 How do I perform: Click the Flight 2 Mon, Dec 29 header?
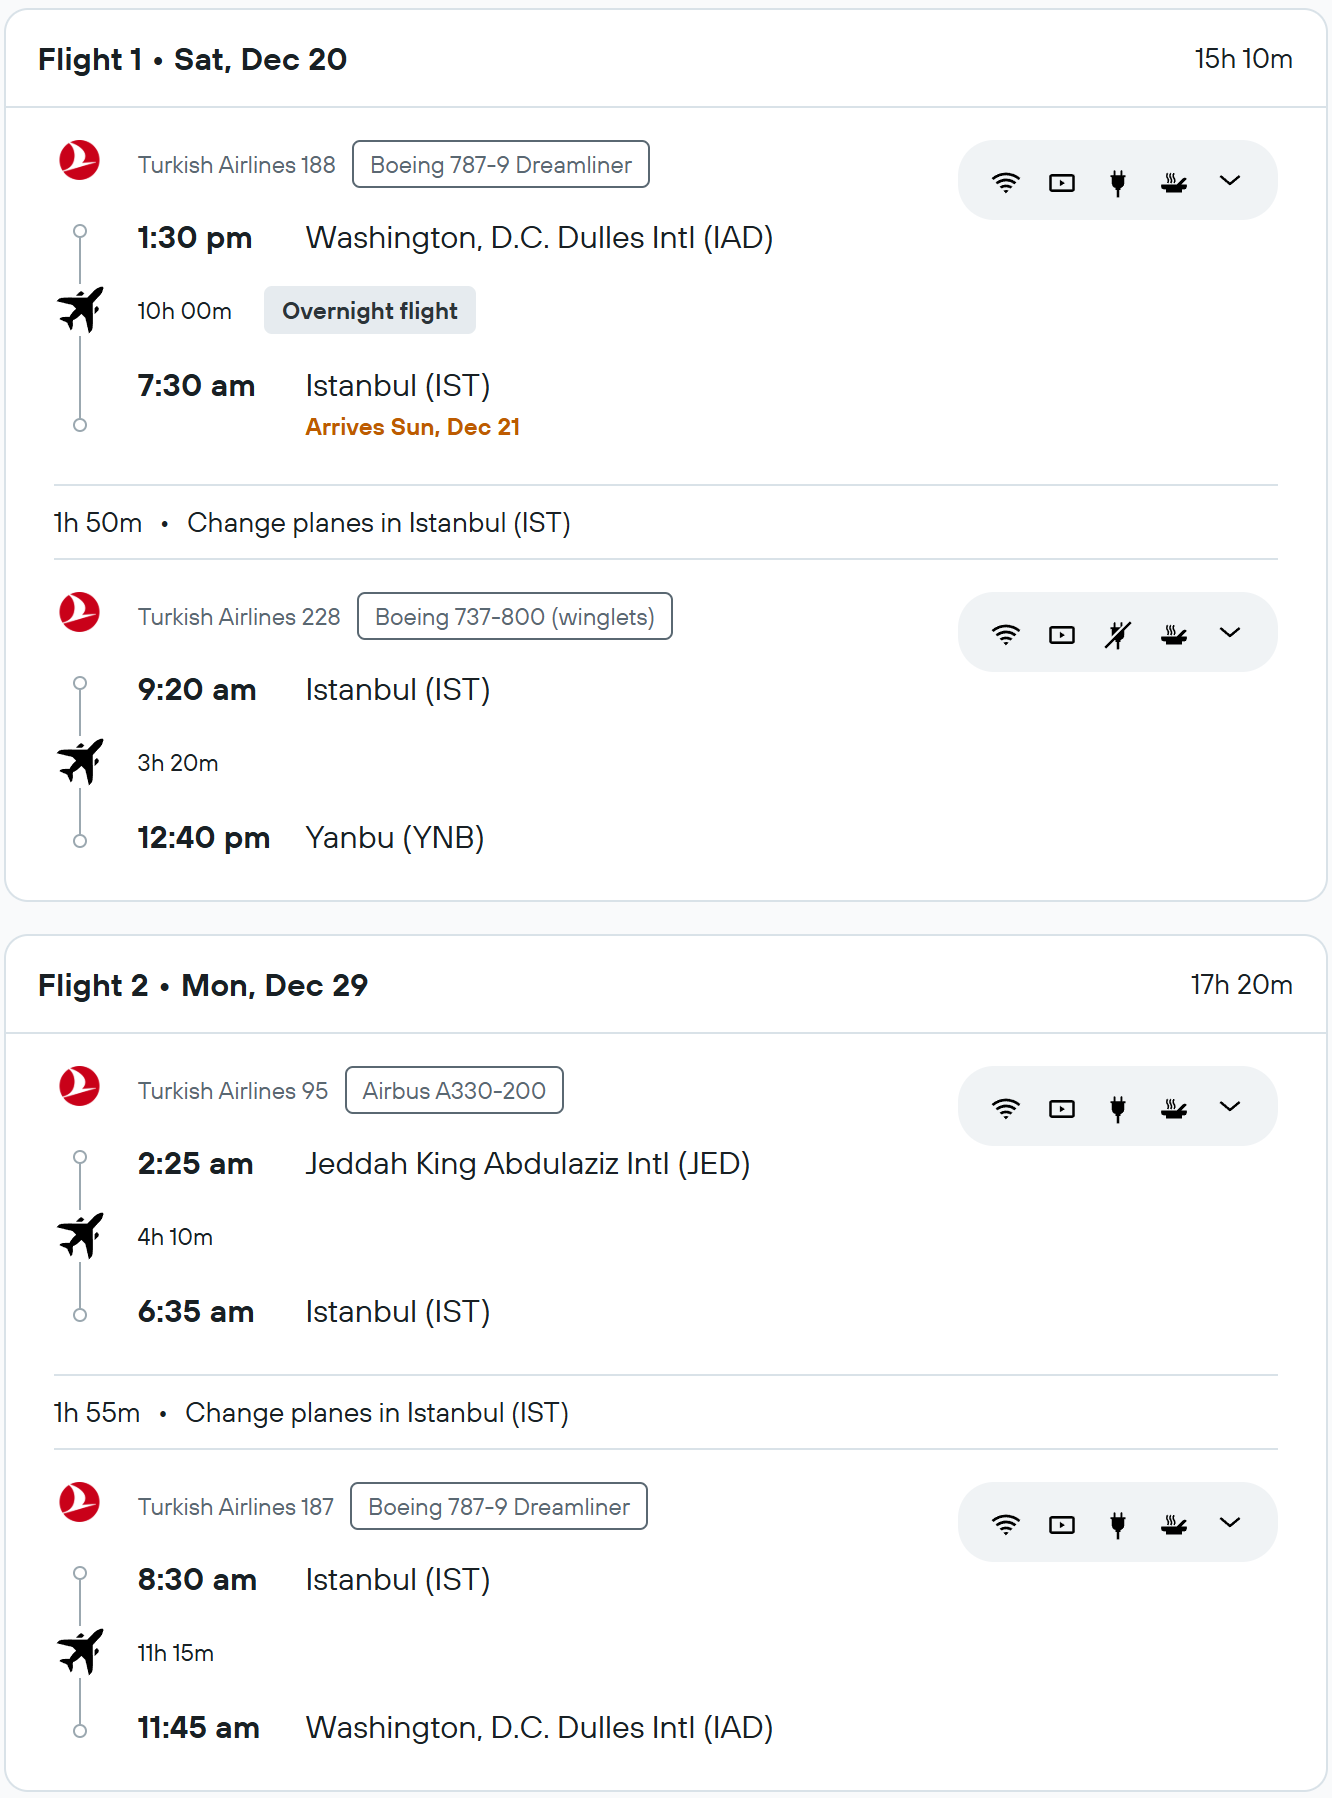click(203, 985)
